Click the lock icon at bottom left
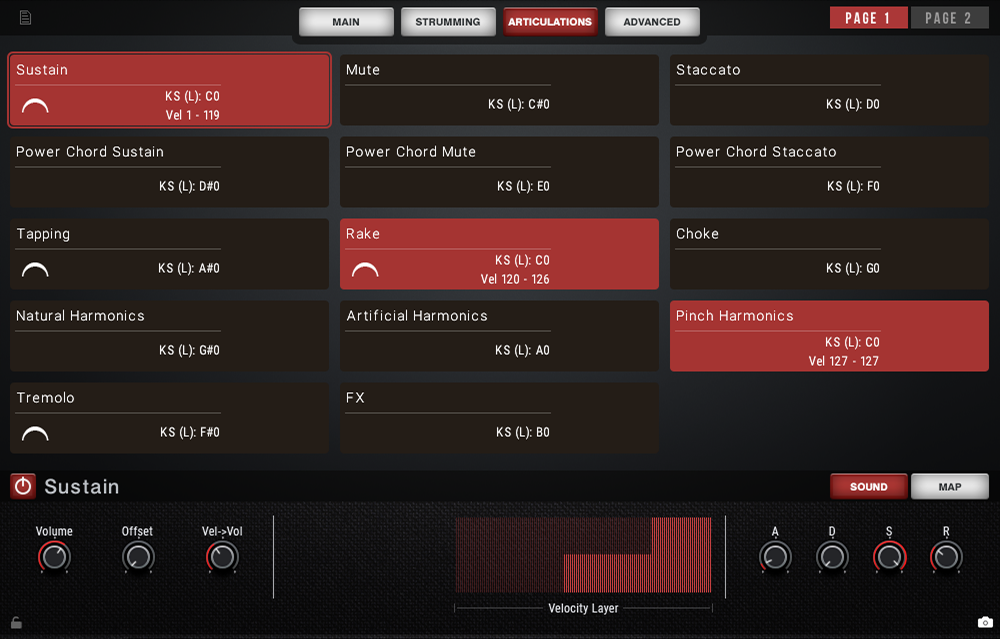 [x=17, y=622]
